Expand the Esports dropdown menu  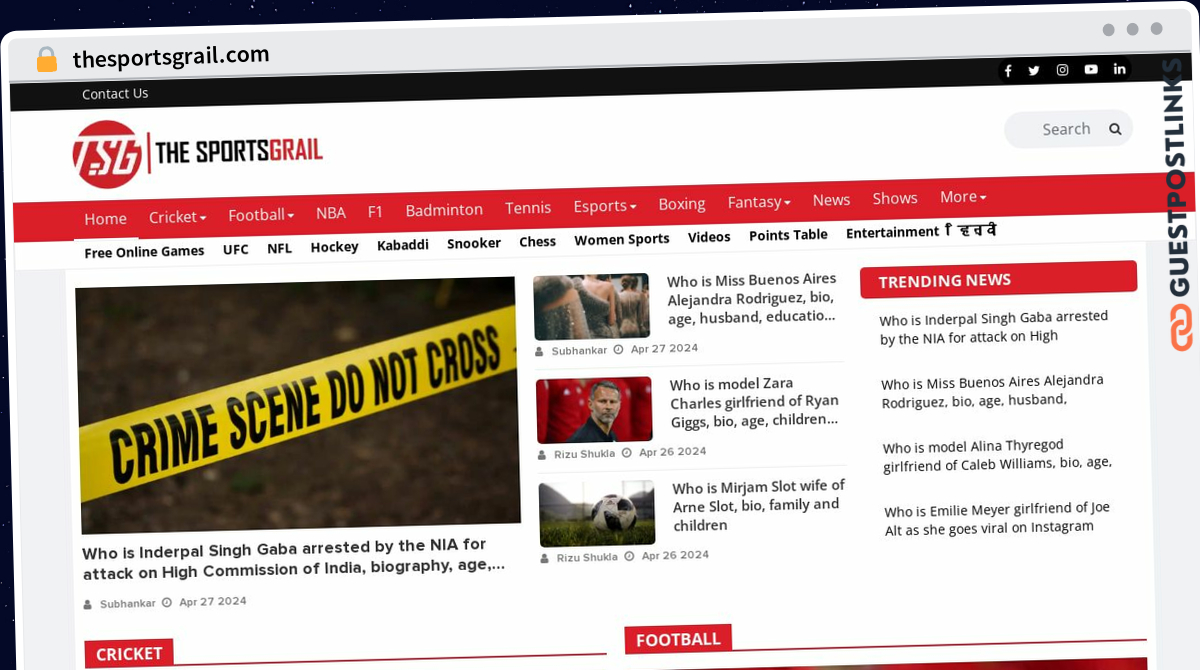605,206
